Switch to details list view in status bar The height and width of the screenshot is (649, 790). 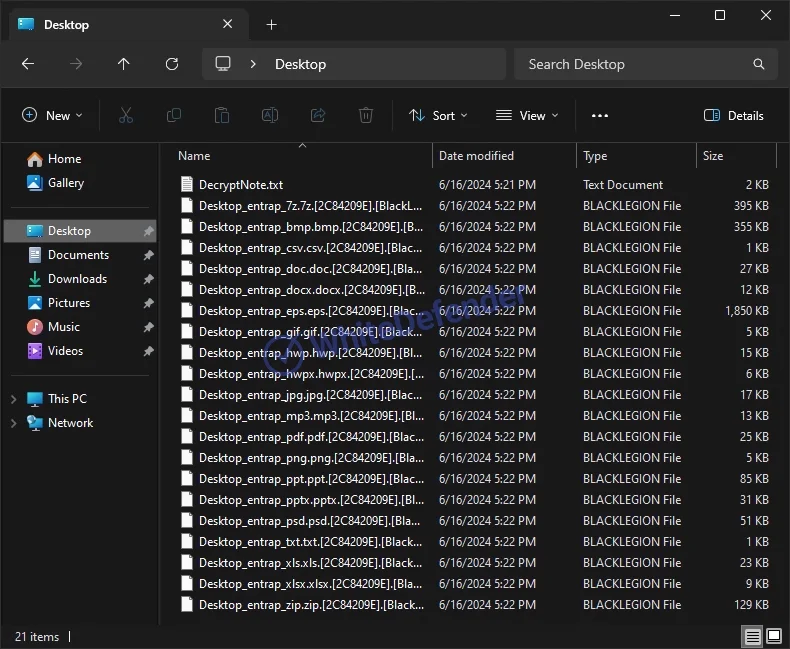click(751, 636)
